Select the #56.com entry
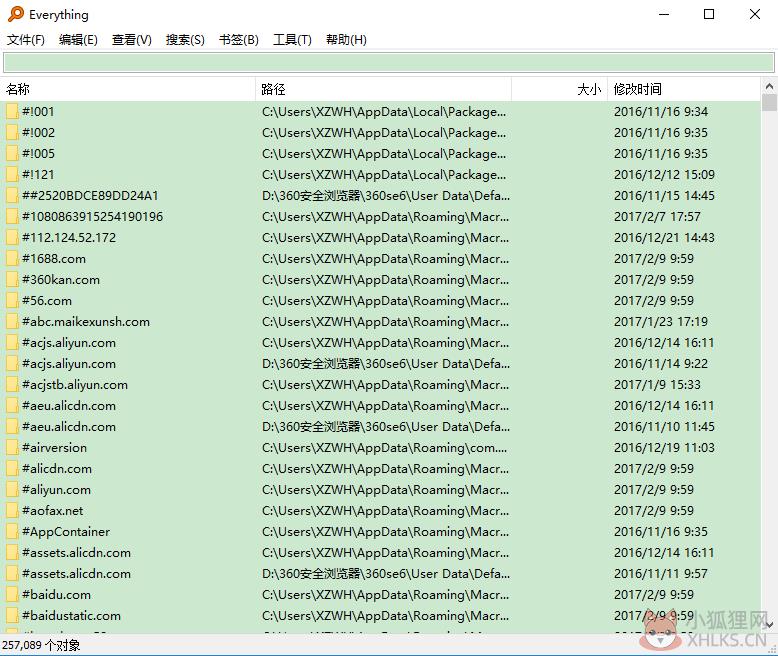The width and height of the screenshot is (778, 656). pos(47,300)
